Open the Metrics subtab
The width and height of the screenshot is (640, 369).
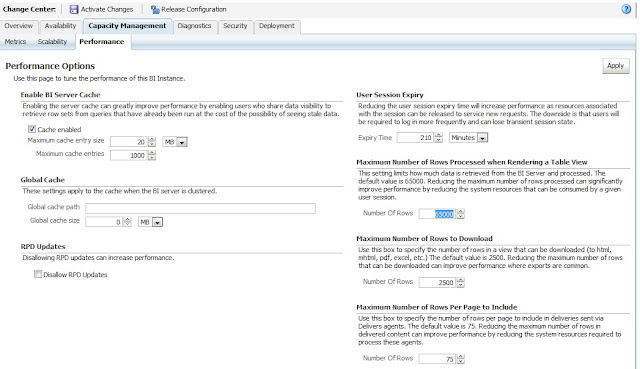pyautogui.click(x=16, y=42)
